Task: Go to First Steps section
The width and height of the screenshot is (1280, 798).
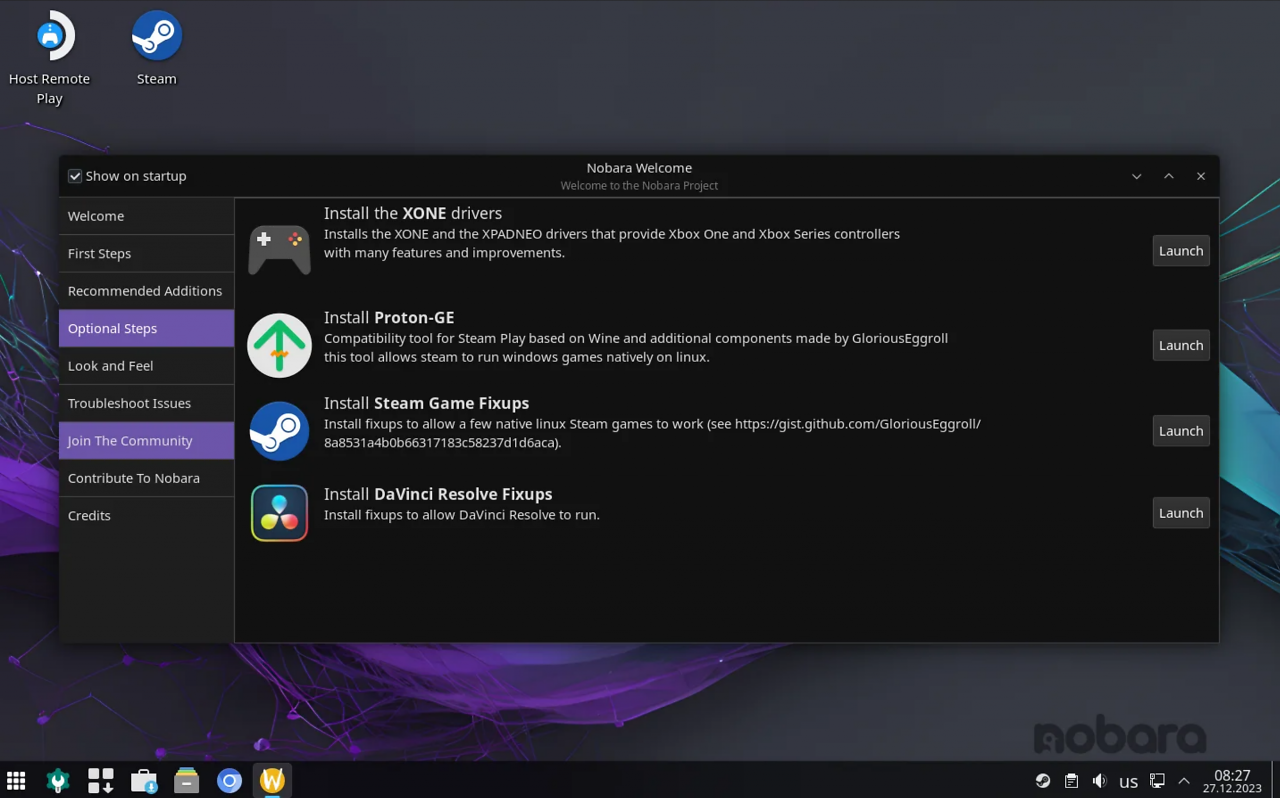Action: coord(146,253)
